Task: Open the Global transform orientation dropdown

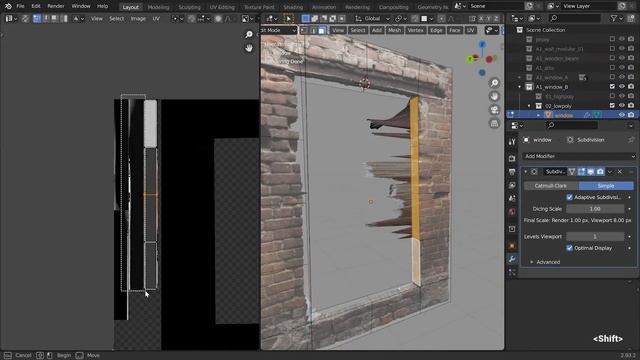Action: 372,18
